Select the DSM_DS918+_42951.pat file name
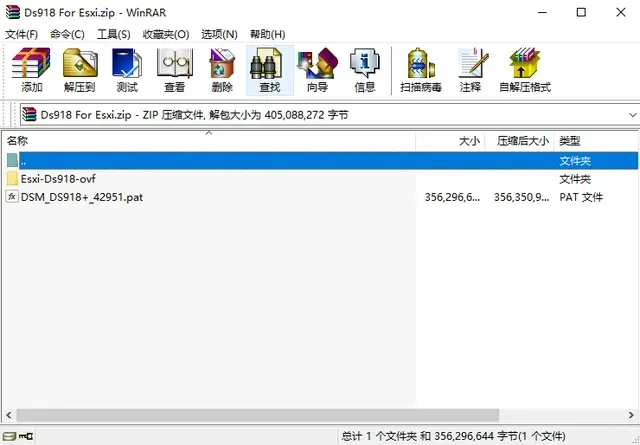The image size is (640, 445). tap(82, 197)
